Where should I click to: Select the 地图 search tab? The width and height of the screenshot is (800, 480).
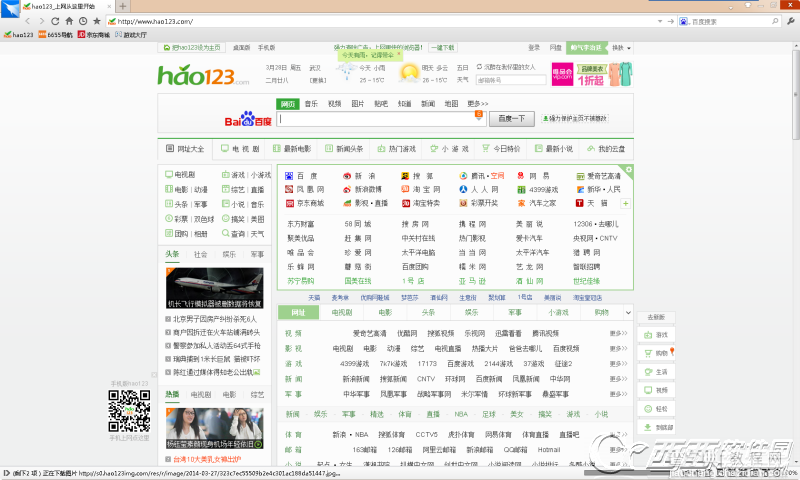point(451,104)
